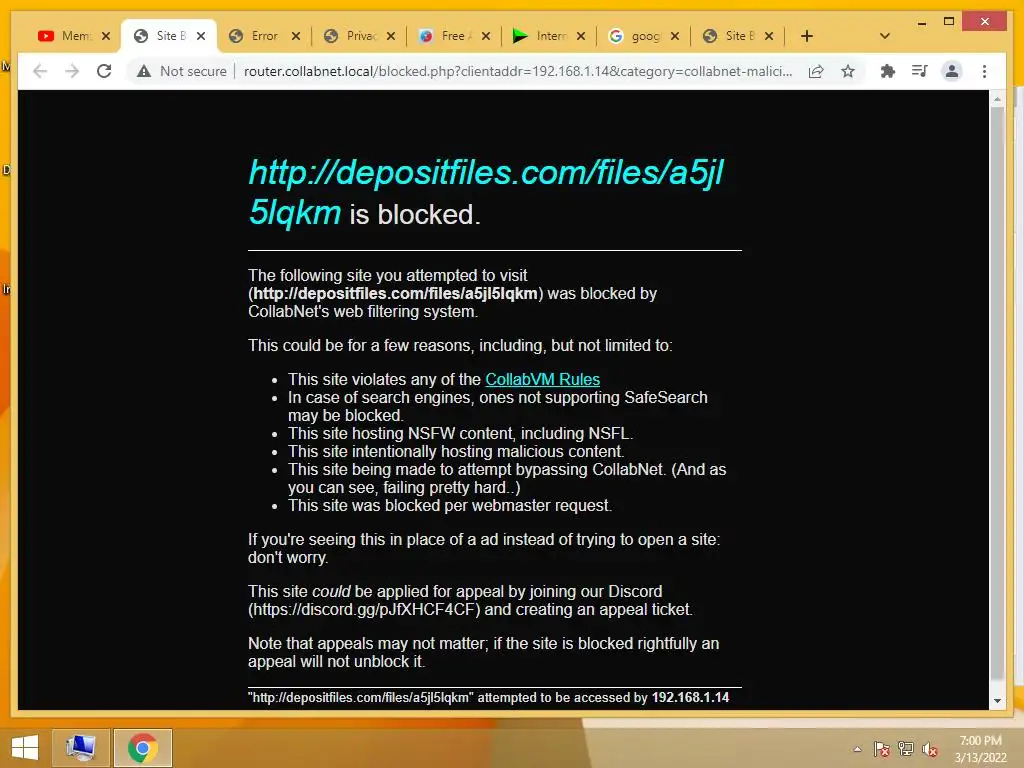Close the Free tab
The width and height of the screenshot is (1024, 768).
point(485,36)
